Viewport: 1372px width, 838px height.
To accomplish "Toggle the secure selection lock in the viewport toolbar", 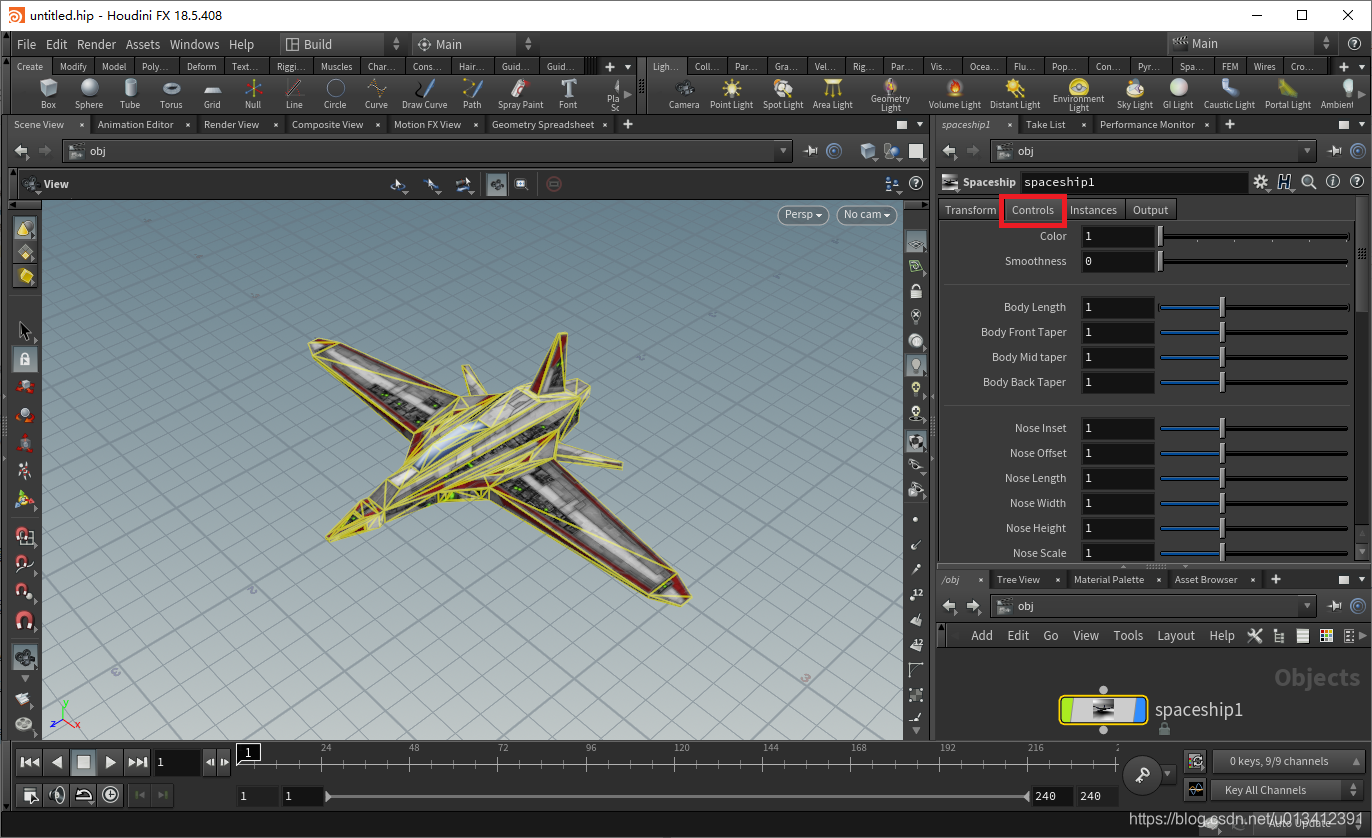I will pyautogui.click(x=25, y=359).
